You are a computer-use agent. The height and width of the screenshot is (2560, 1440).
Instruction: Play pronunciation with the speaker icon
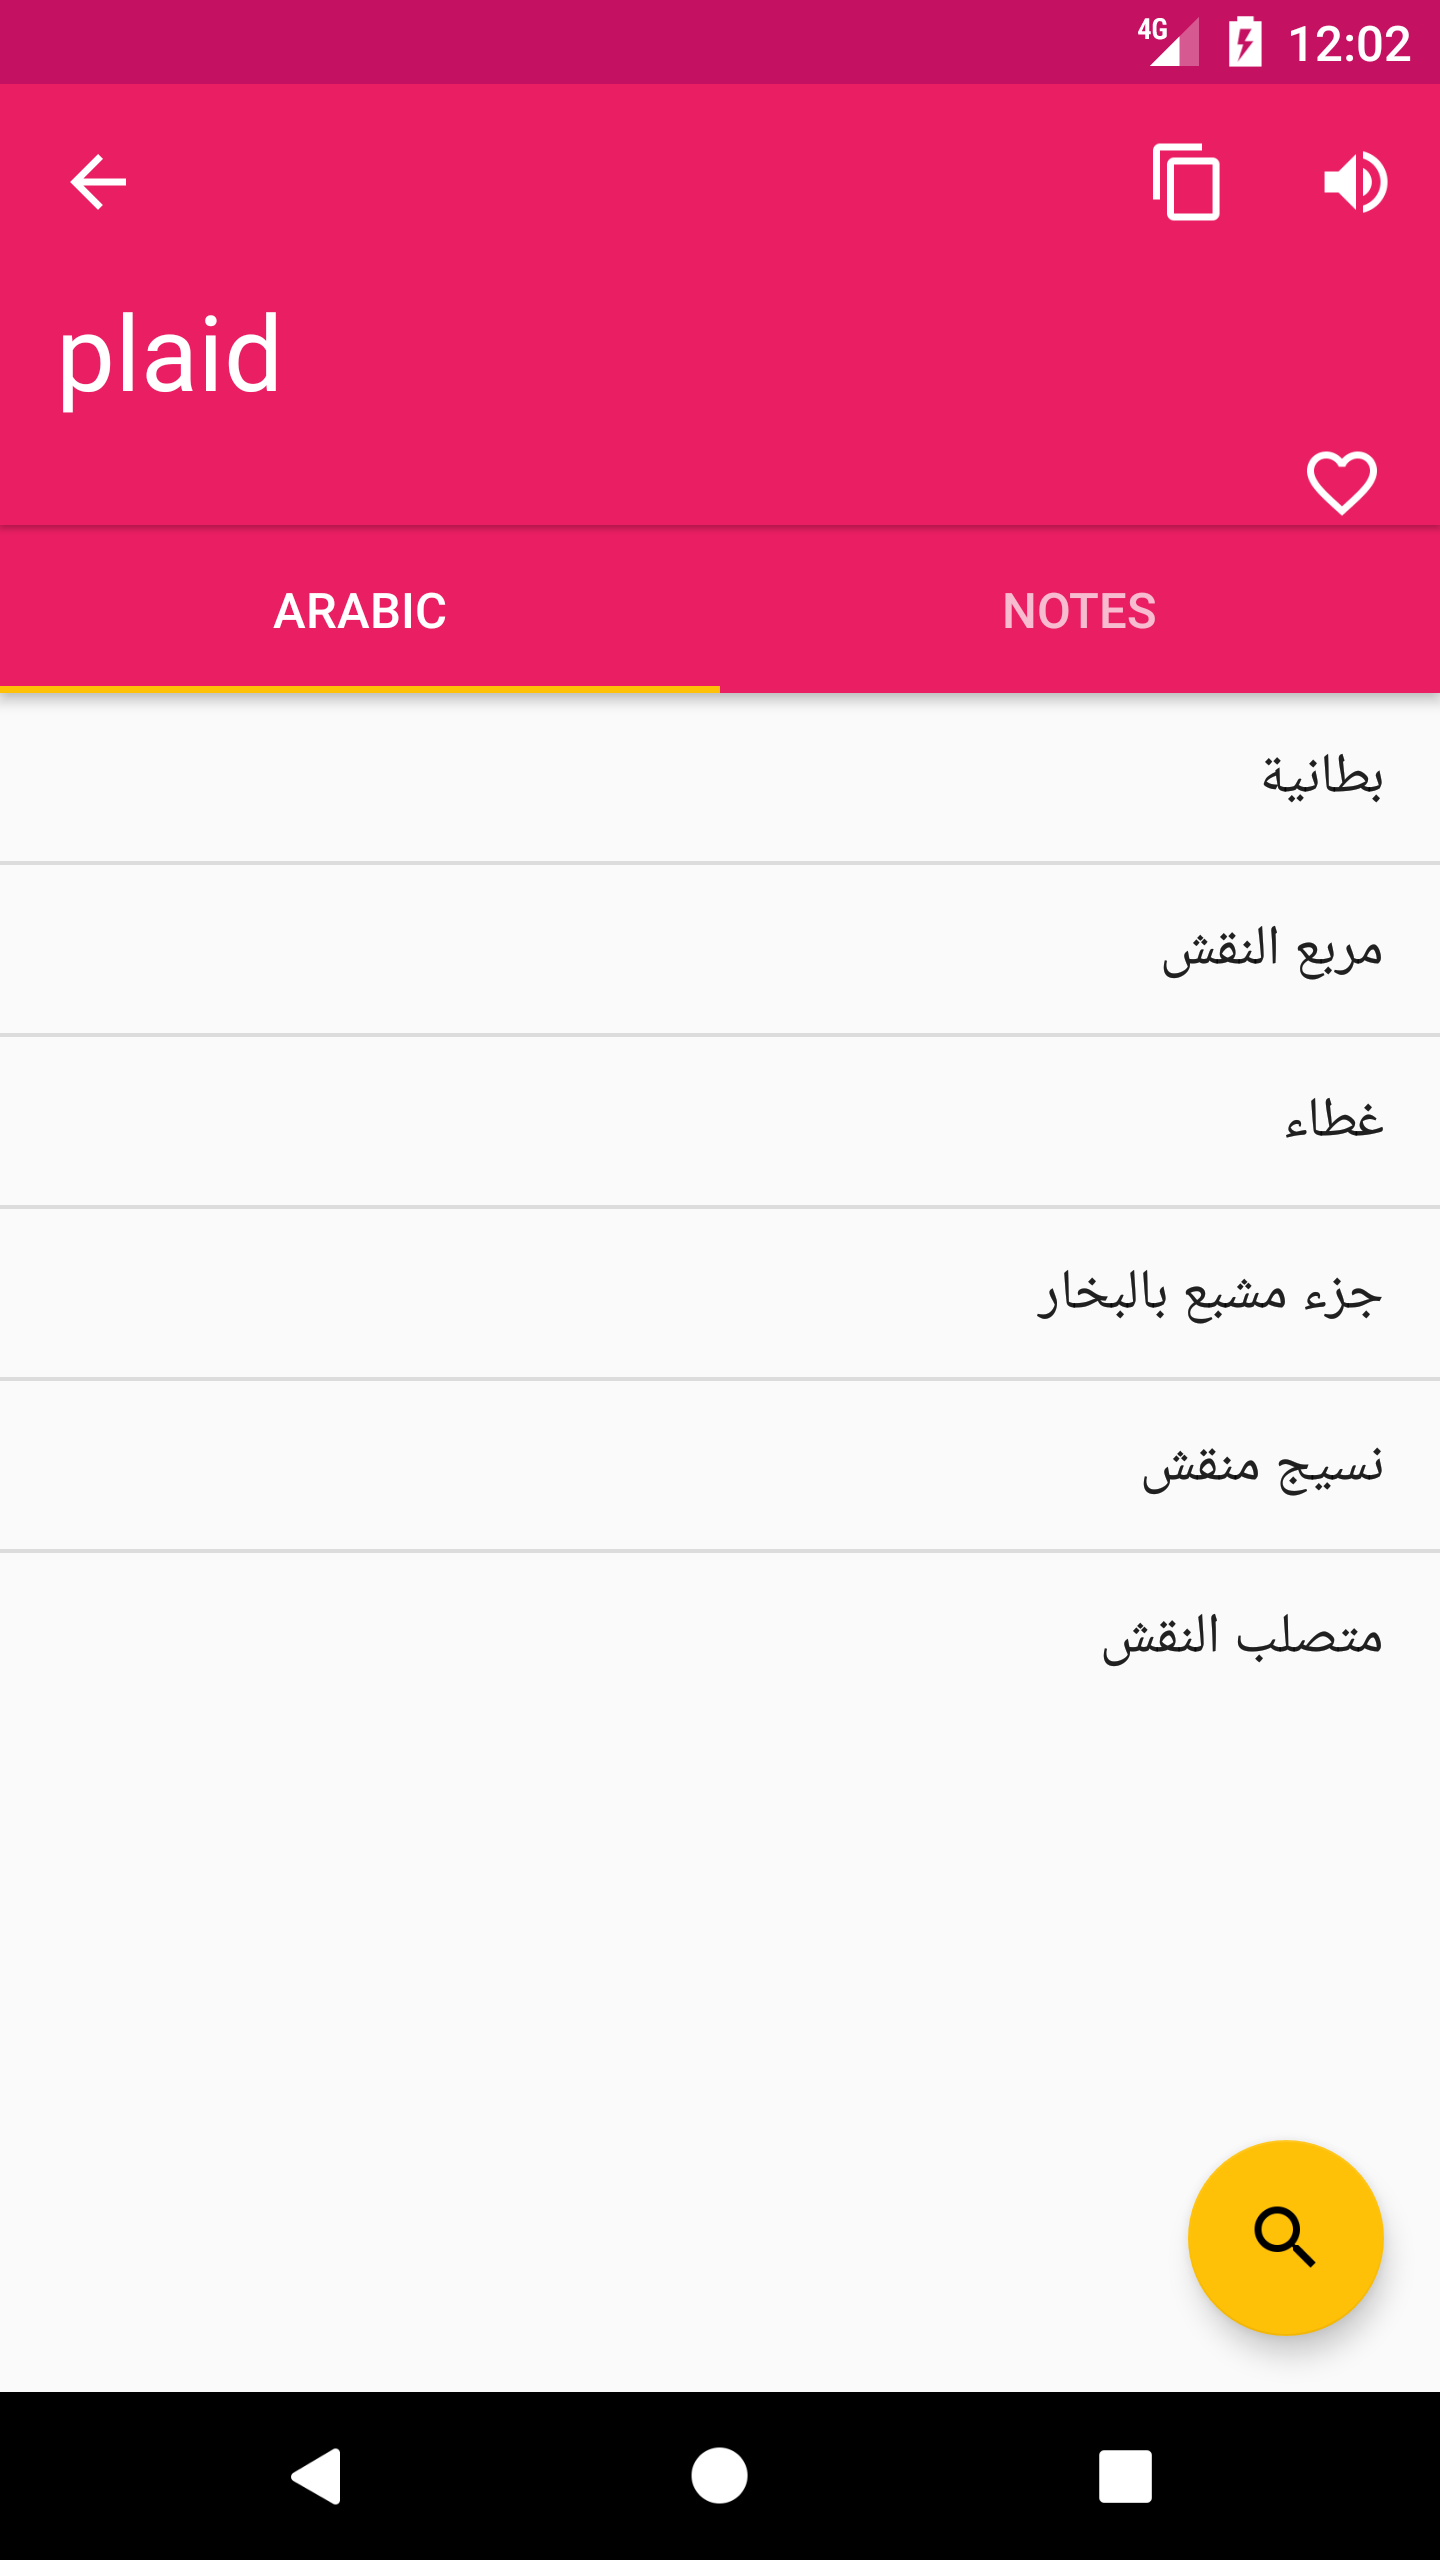pyautogui.click(x=1356, y=182)
